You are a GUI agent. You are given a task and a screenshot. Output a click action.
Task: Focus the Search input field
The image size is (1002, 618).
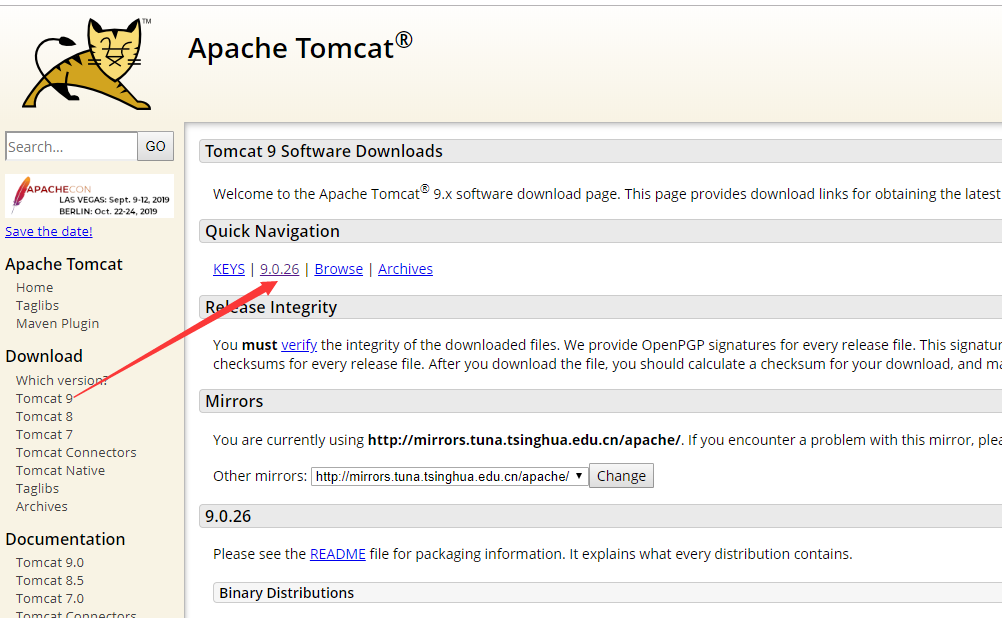click(71, 146)
